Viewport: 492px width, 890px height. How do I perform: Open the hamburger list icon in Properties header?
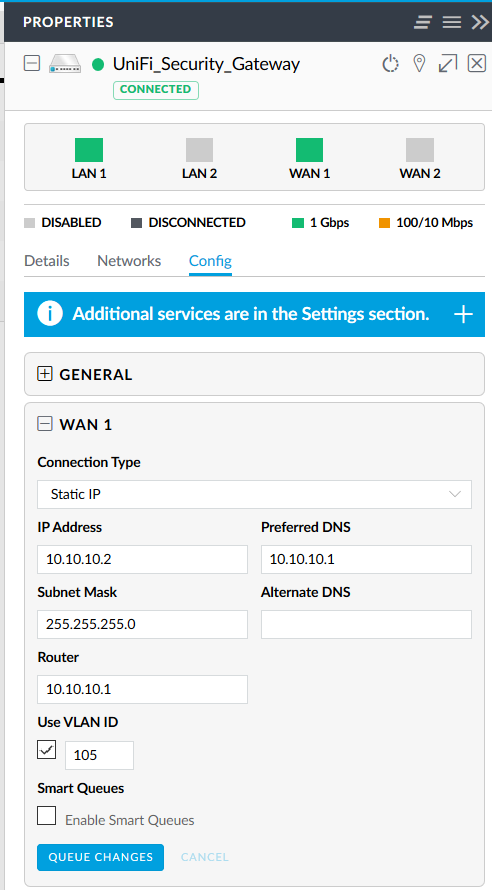coord(452,22)
